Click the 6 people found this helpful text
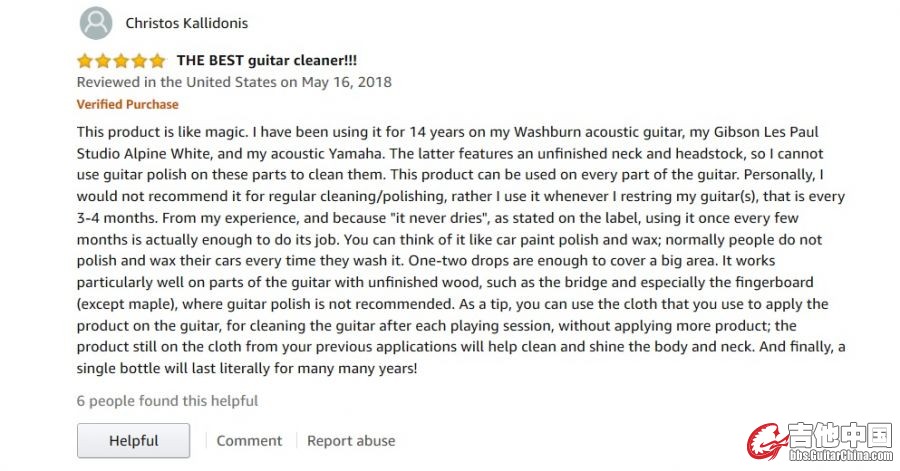Viewport: 900px width, 471px height. coord(168,400)
